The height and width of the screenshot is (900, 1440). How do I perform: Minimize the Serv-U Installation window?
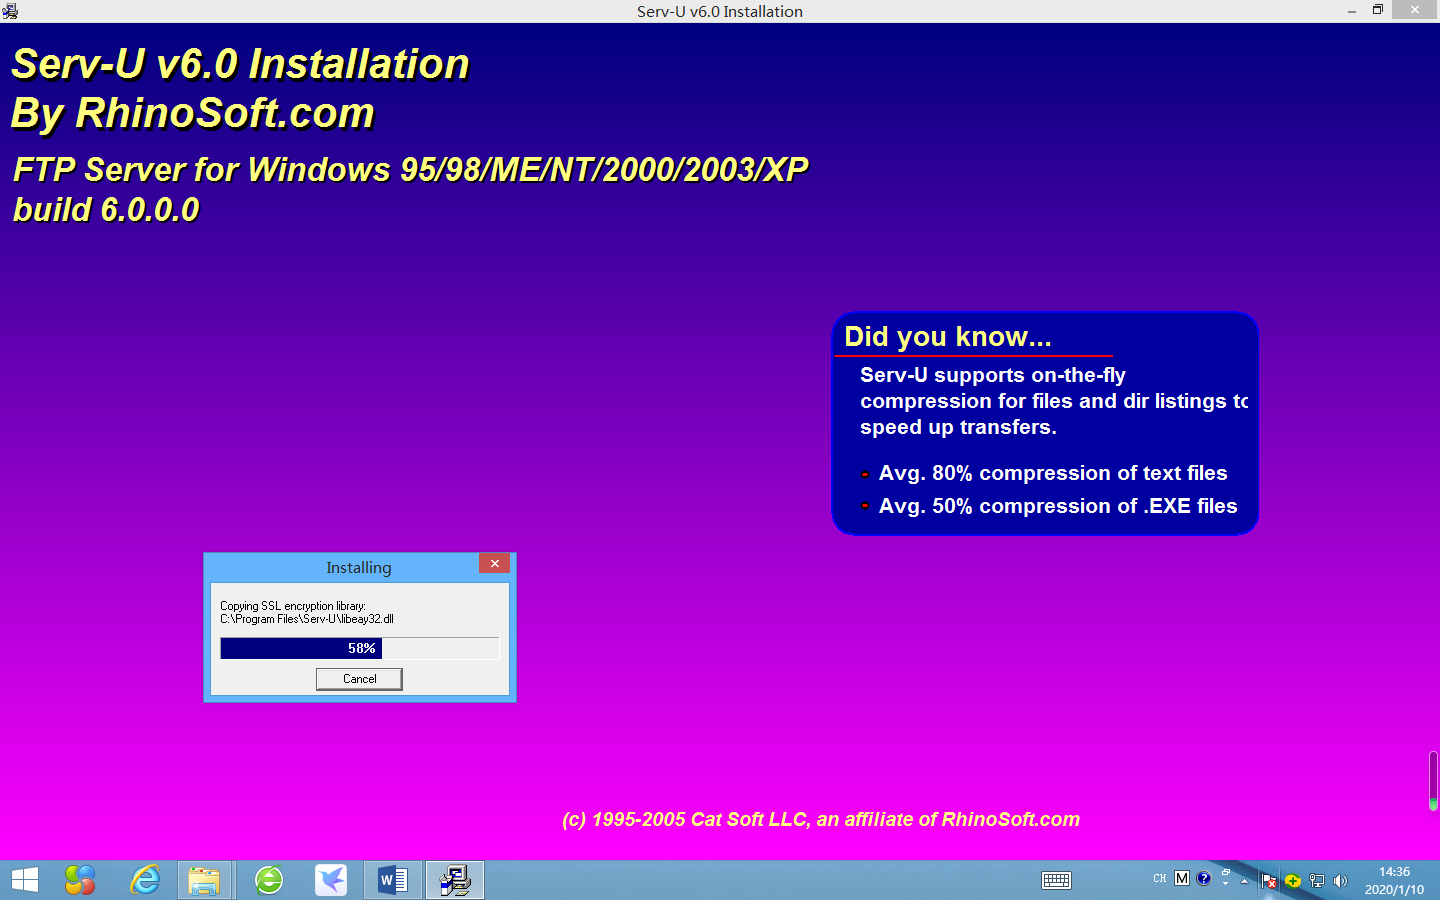coord(1351,11)
